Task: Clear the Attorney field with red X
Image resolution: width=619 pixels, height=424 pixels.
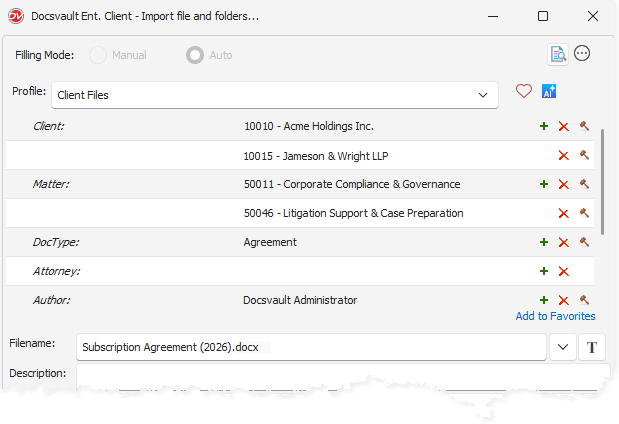Action: tap(563, 272)
